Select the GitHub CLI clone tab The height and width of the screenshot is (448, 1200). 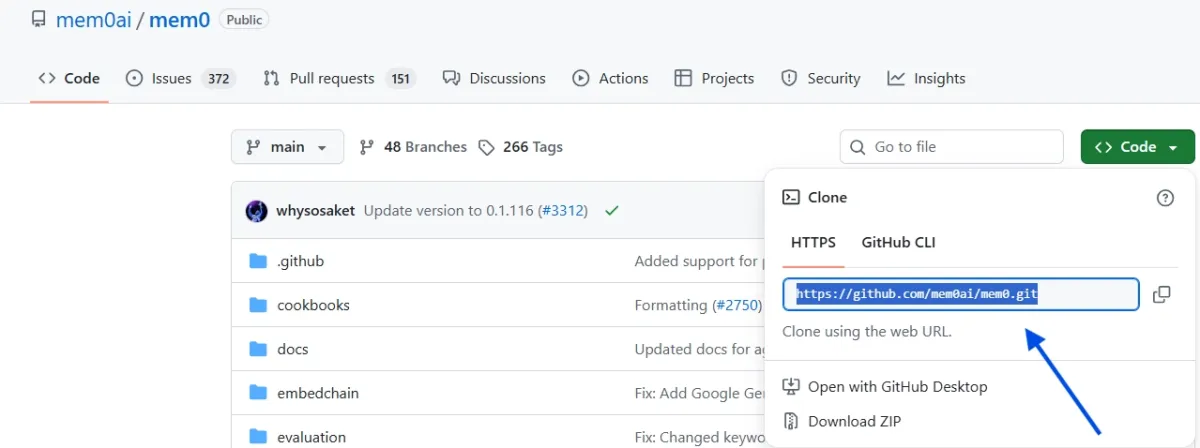coord(898,243)
